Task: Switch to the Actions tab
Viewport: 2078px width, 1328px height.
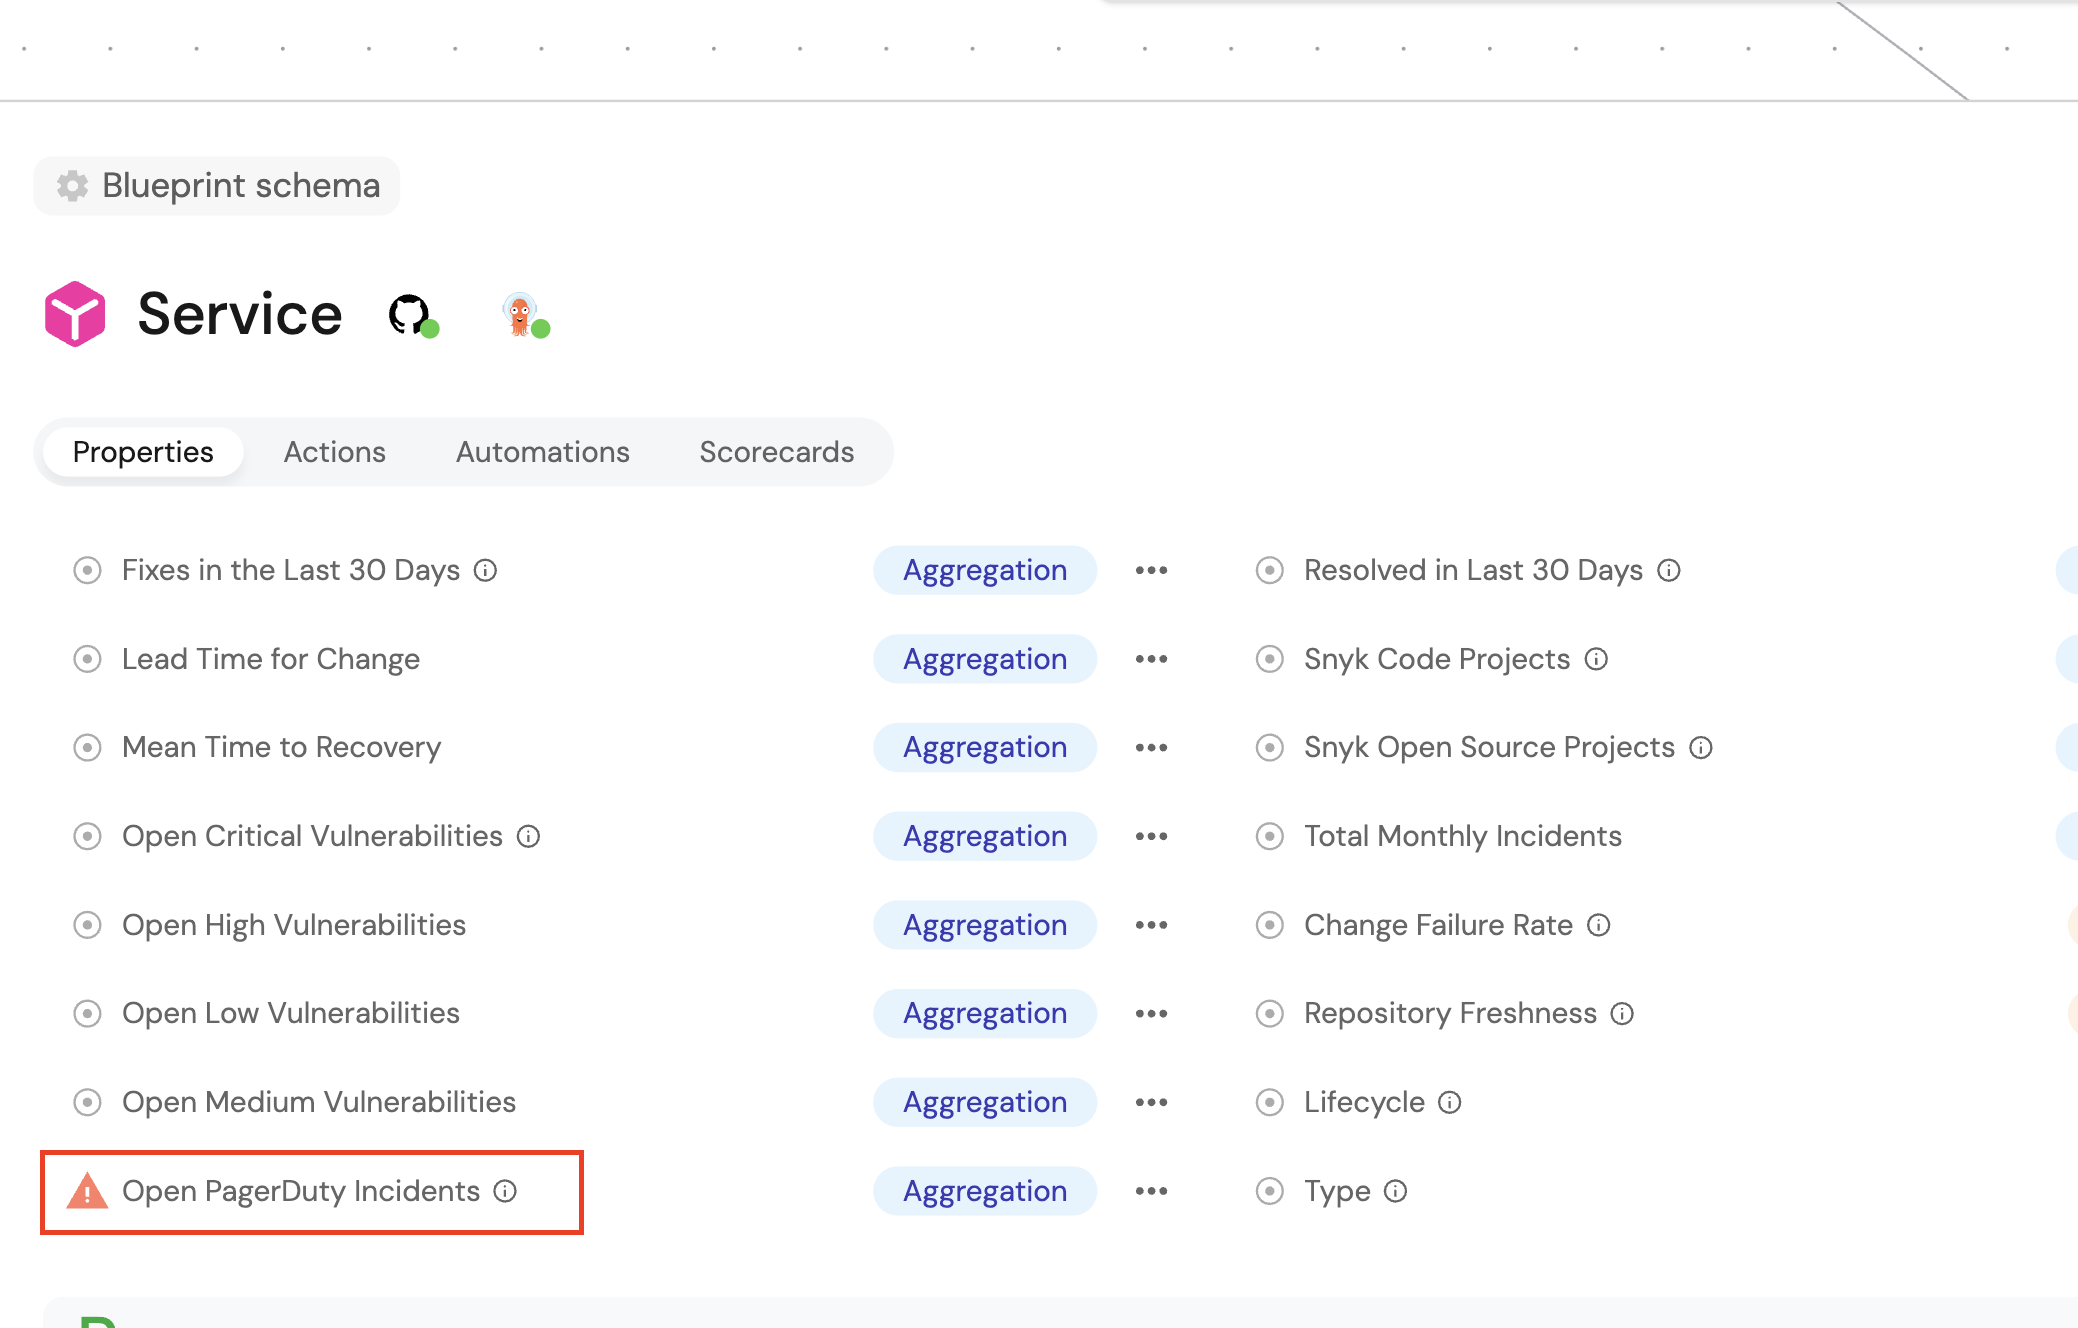Action: click(x=334, y=452)
